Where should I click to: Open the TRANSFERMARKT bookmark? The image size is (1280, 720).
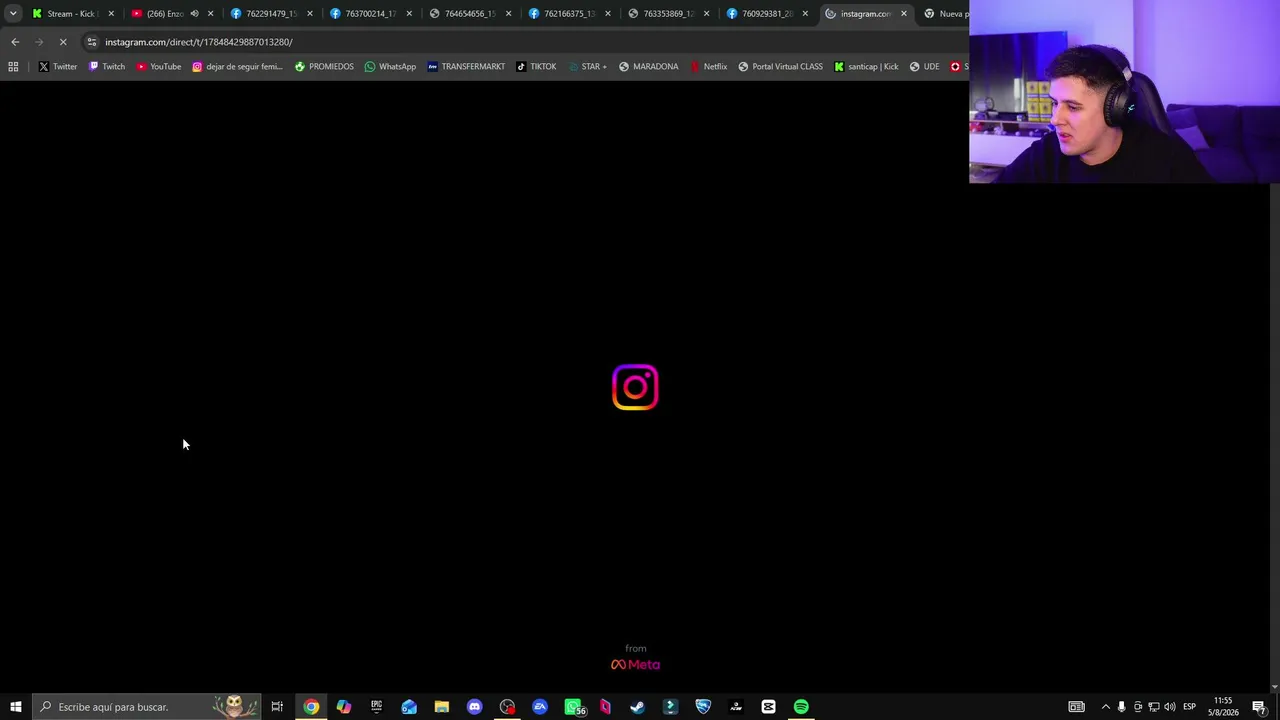tap(466, 67)
